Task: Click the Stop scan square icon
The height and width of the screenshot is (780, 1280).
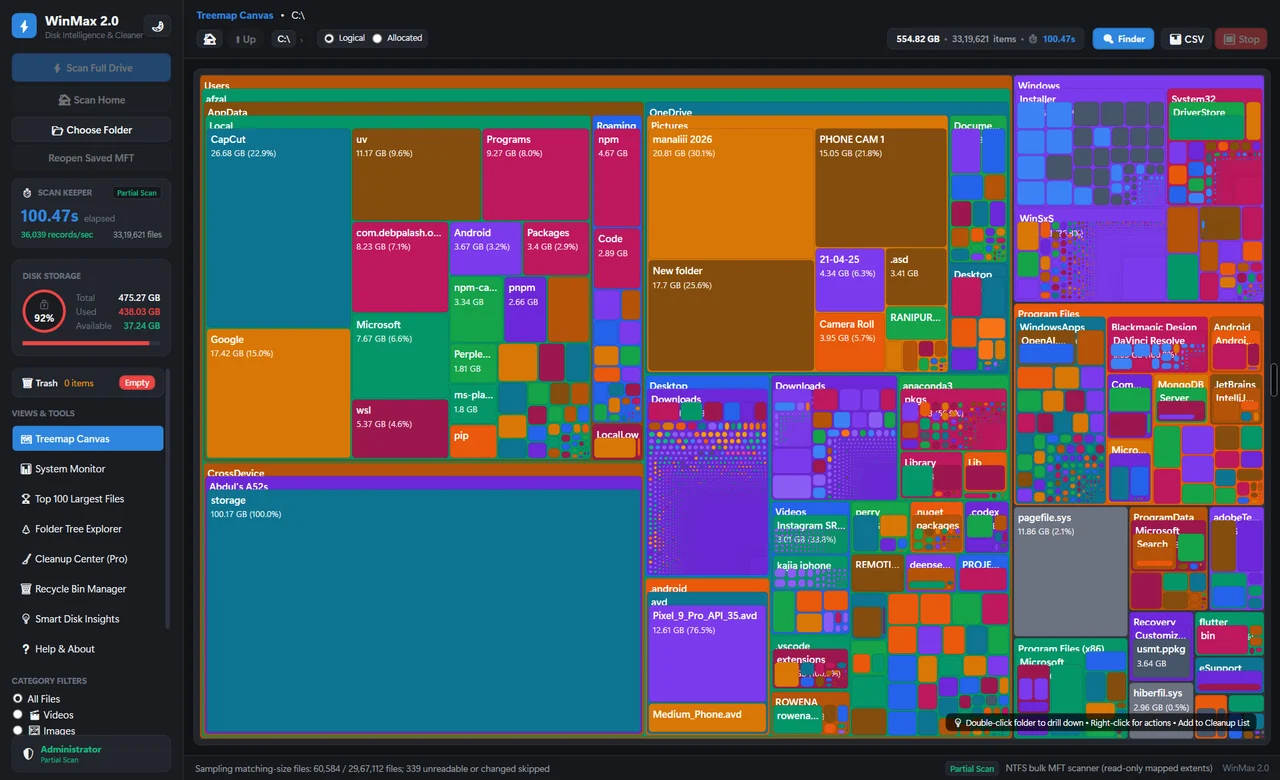Action: point(1229,39)
